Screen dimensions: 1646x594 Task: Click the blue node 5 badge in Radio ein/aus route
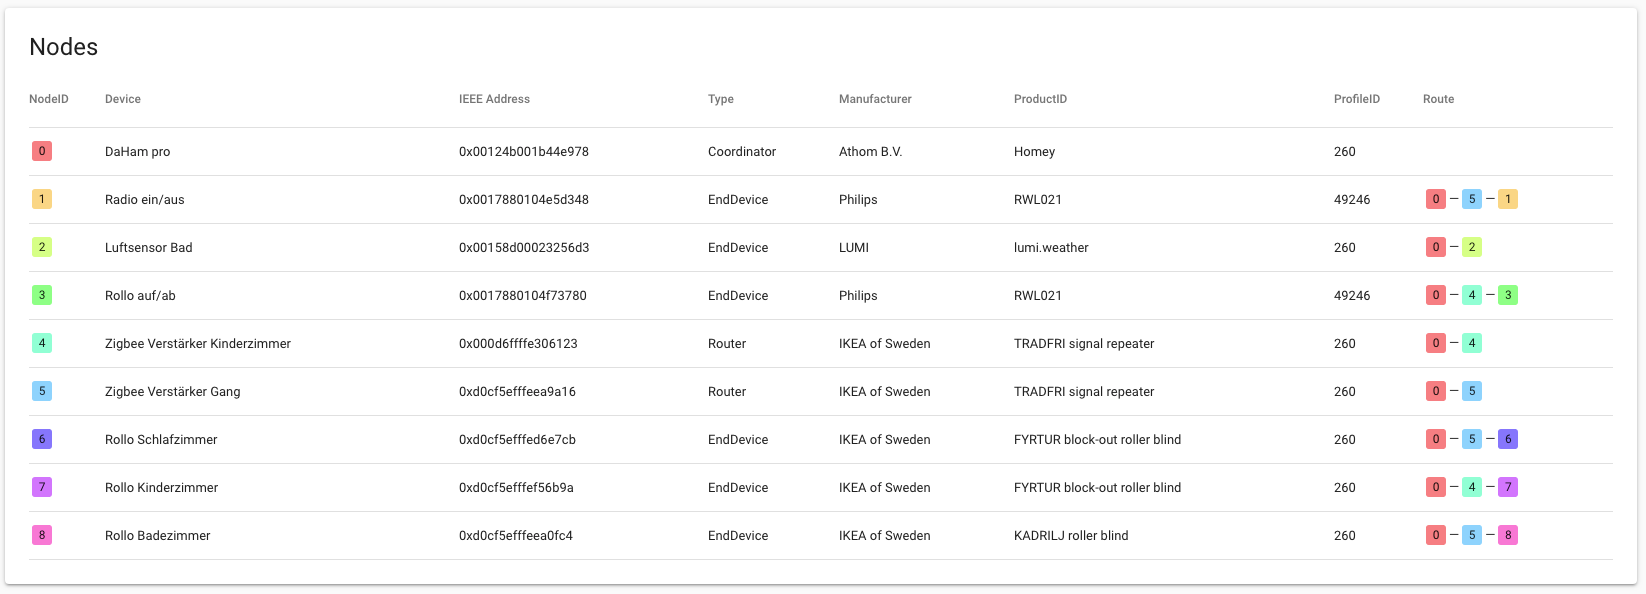[x=1472, y=199]
